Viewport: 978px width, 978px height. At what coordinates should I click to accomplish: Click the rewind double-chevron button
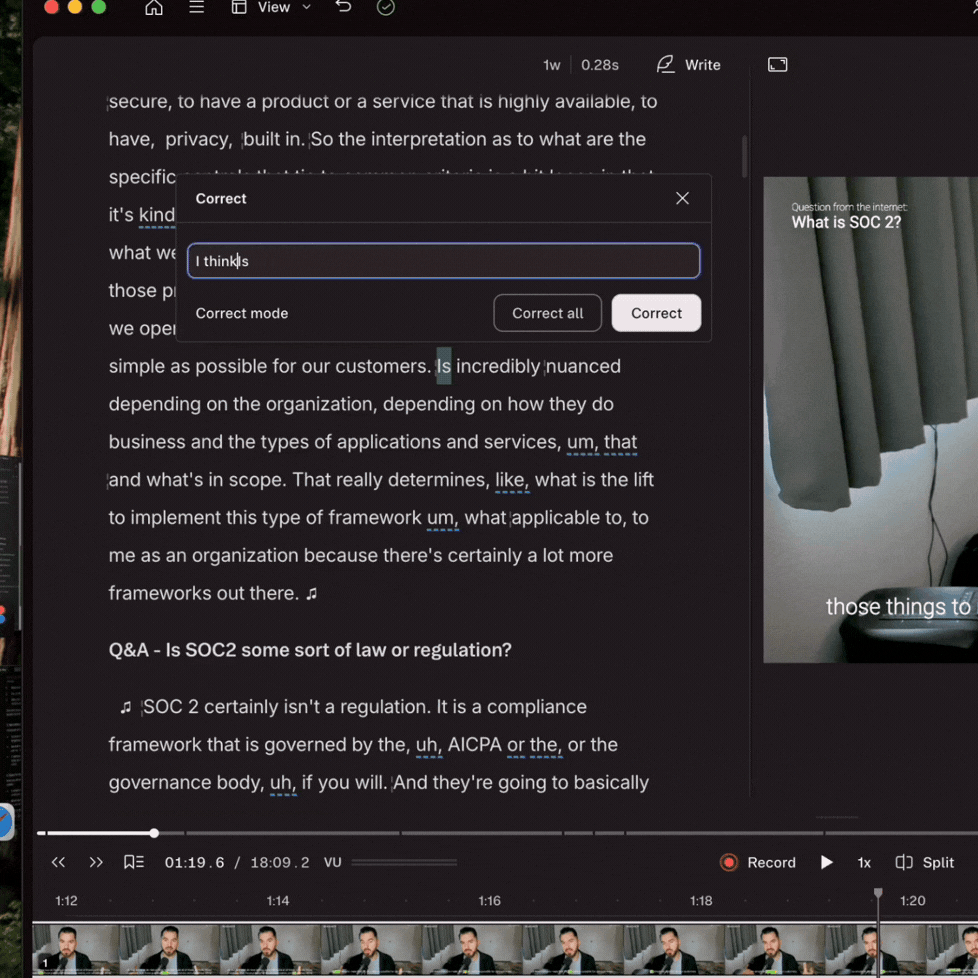58,863
